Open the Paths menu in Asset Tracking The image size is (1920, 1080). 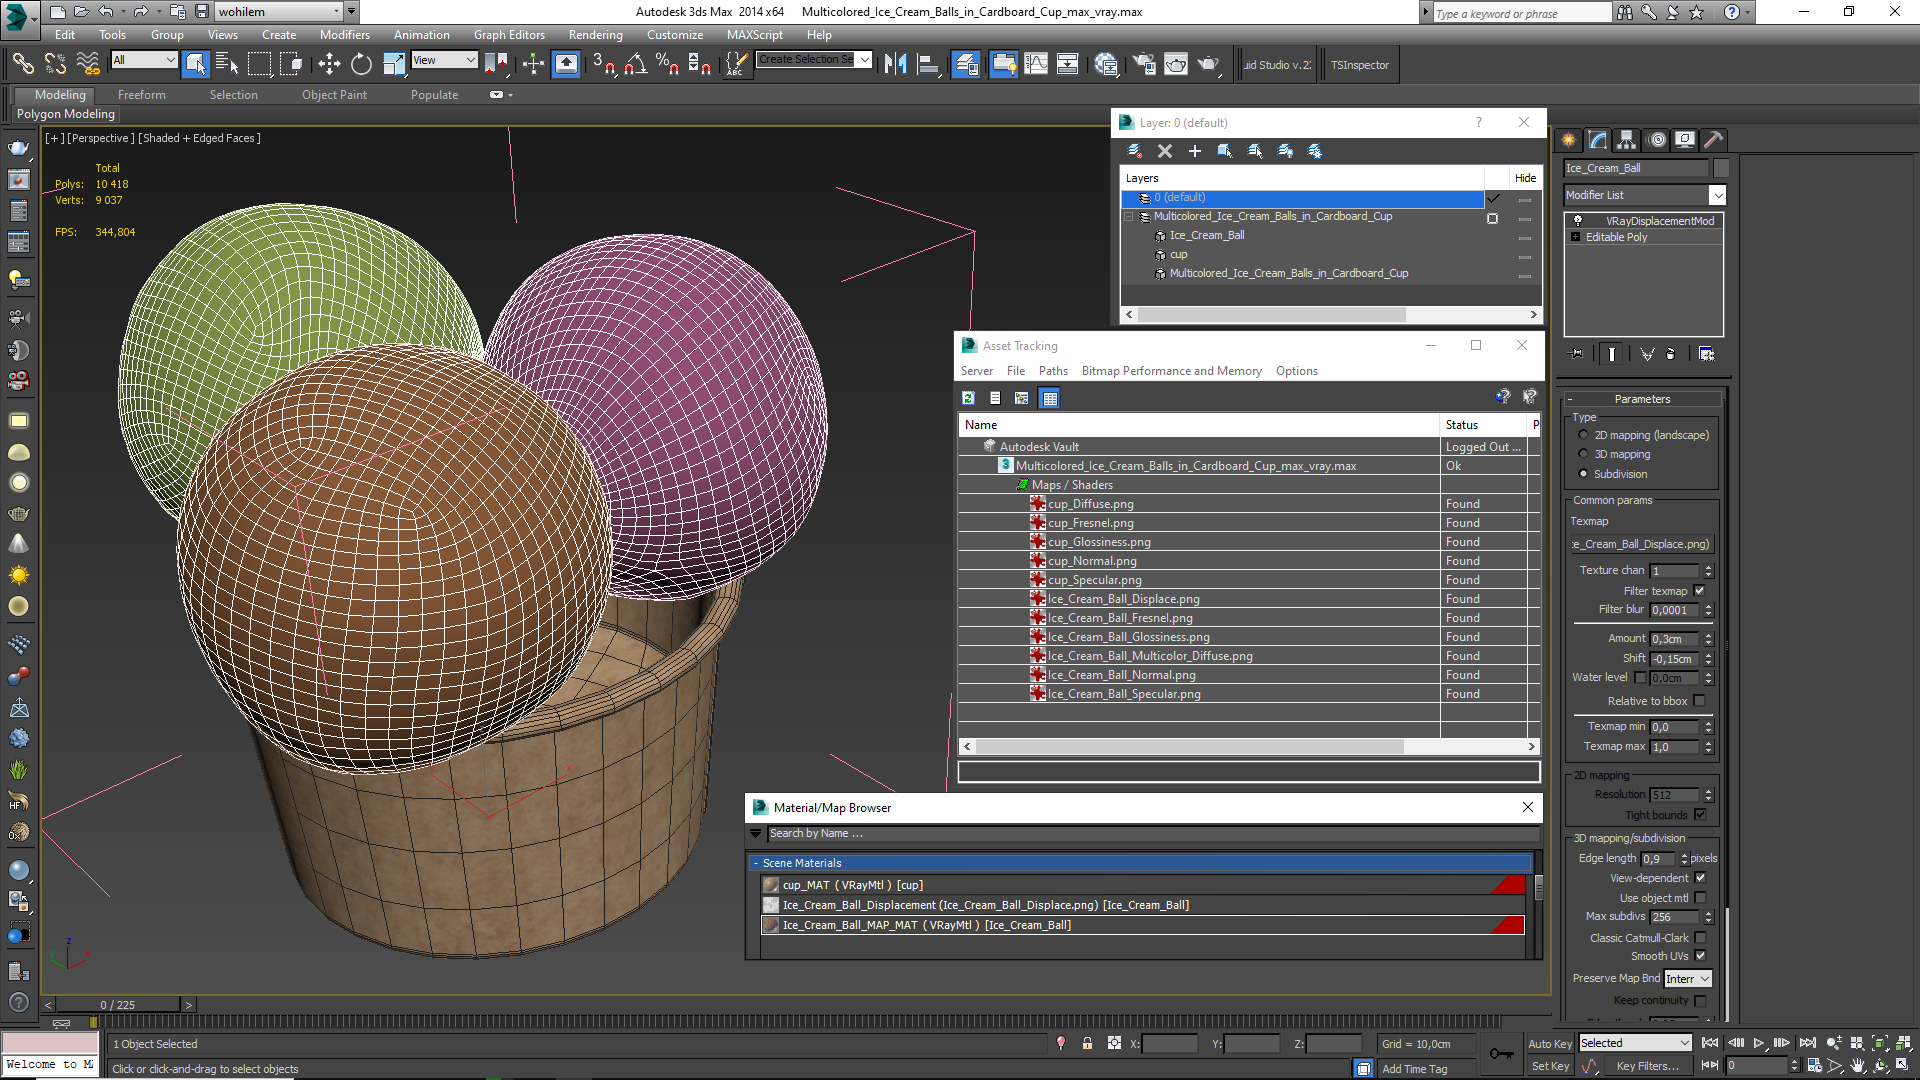coord(1053,371)
